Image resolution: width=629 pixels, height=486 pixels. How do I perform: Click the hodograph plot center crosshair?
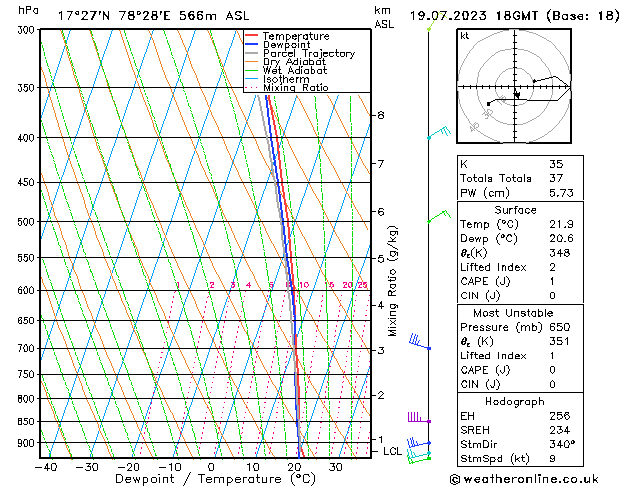[515, 87]
